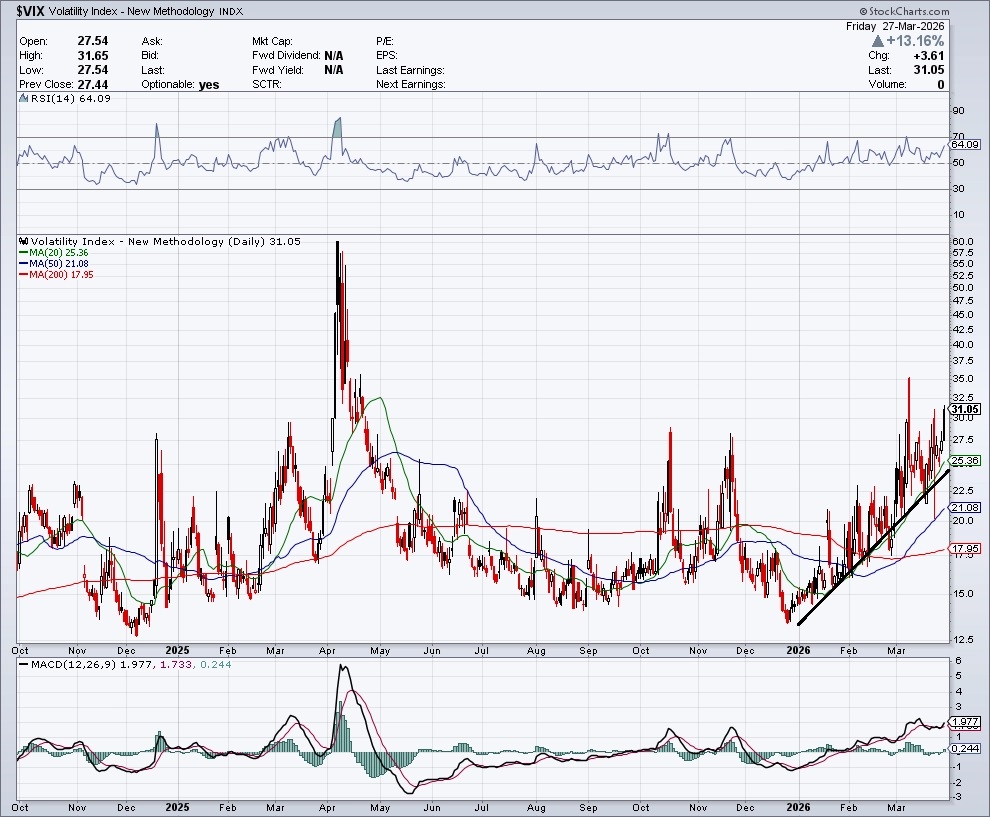The height and width of the screenshot is (817, 990).
Task: Click the green 25.36 MA tag on the price axis
Action: pyautogui.click(x=964, y=461)
